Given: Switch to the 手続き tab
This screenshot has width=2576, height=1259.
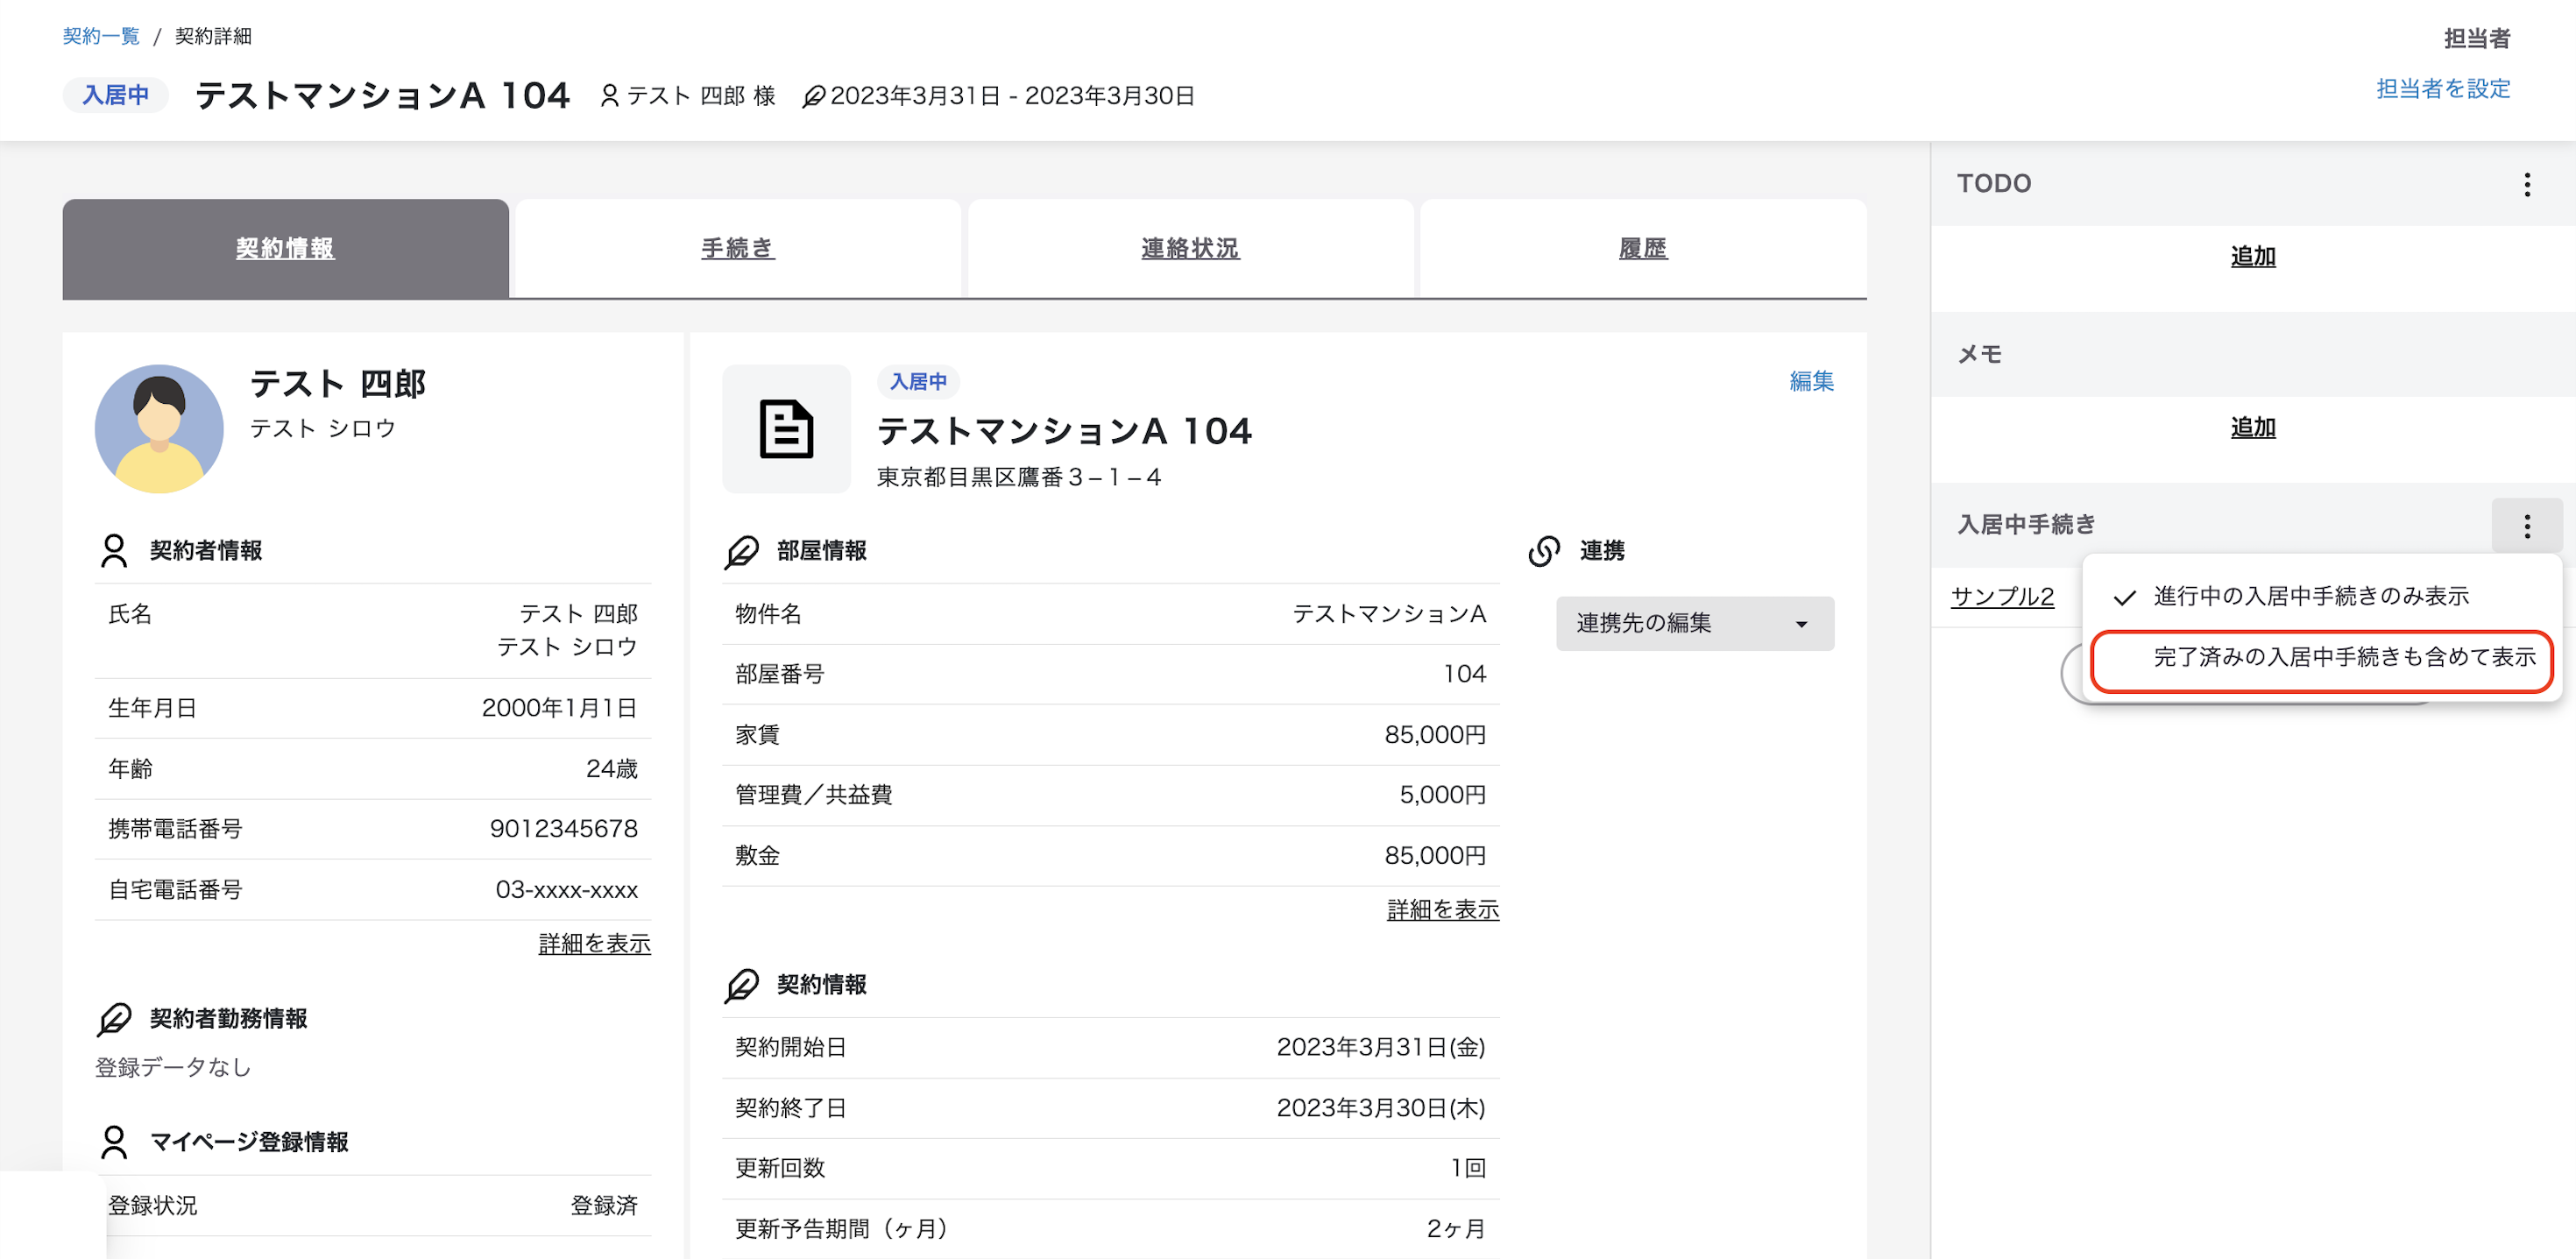Looking at the screenshot, I should 738,248.
